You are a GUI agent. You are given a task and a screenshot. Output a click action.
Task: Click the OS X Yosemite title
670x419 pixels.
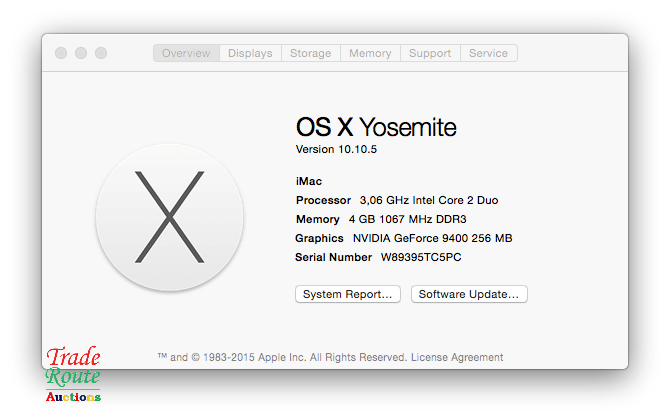[376, 127]
